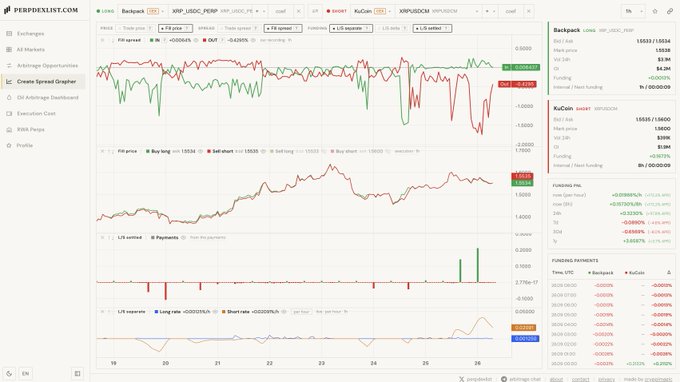The image size is (680, 382).
Task: Toggle the Fill spread series
Action: pyautogui.click(x=283, y=28)
